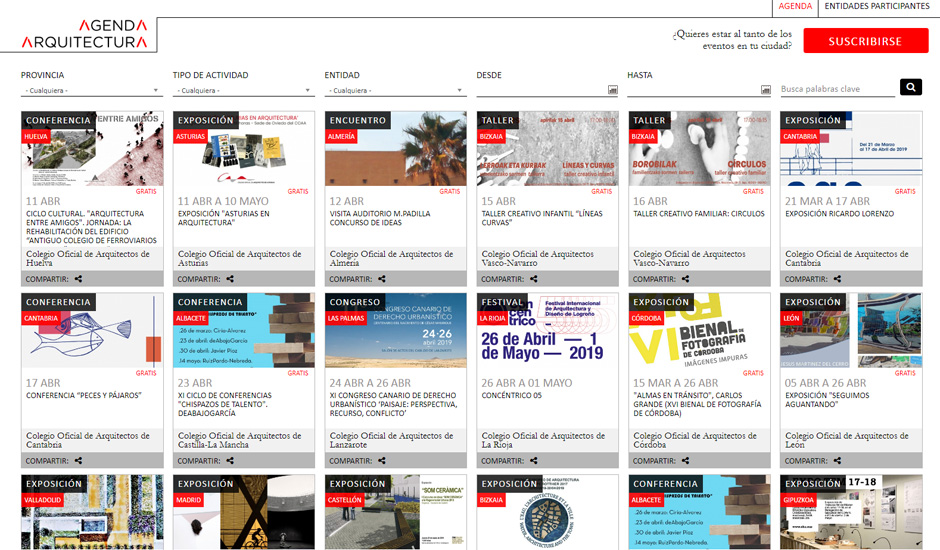940x550 pixels.
Task: Click the search magnifier button
Action: pos(910,88)
